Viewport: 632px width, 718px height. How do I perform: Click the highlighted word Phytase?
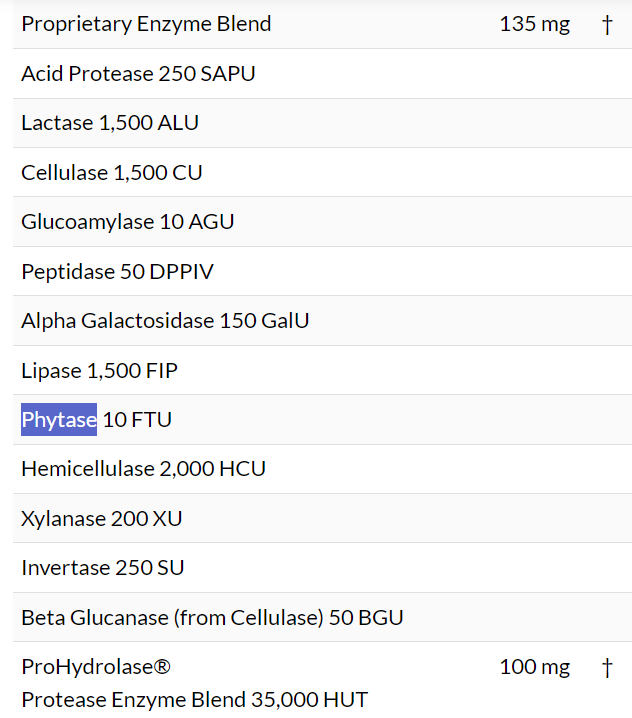[x=59, y=420]
